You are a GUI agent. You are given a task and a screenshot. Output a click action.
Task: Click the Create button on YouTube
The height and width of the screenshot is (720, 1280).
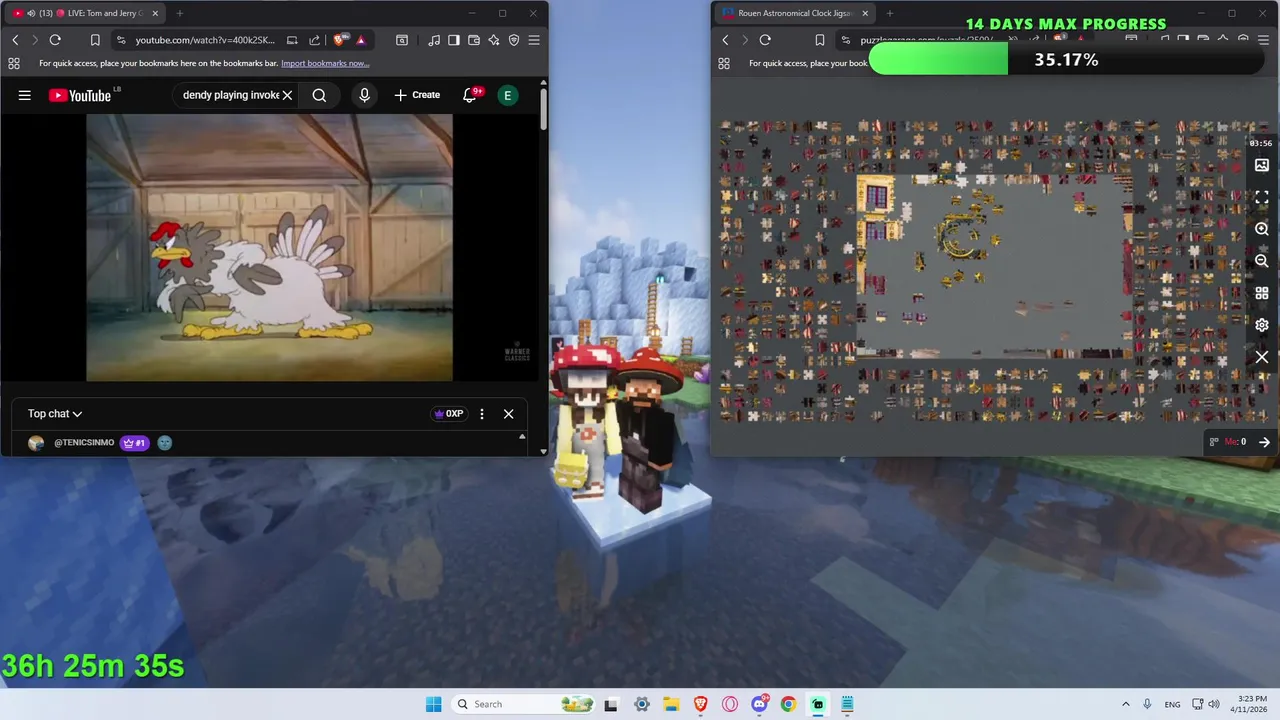417,95
